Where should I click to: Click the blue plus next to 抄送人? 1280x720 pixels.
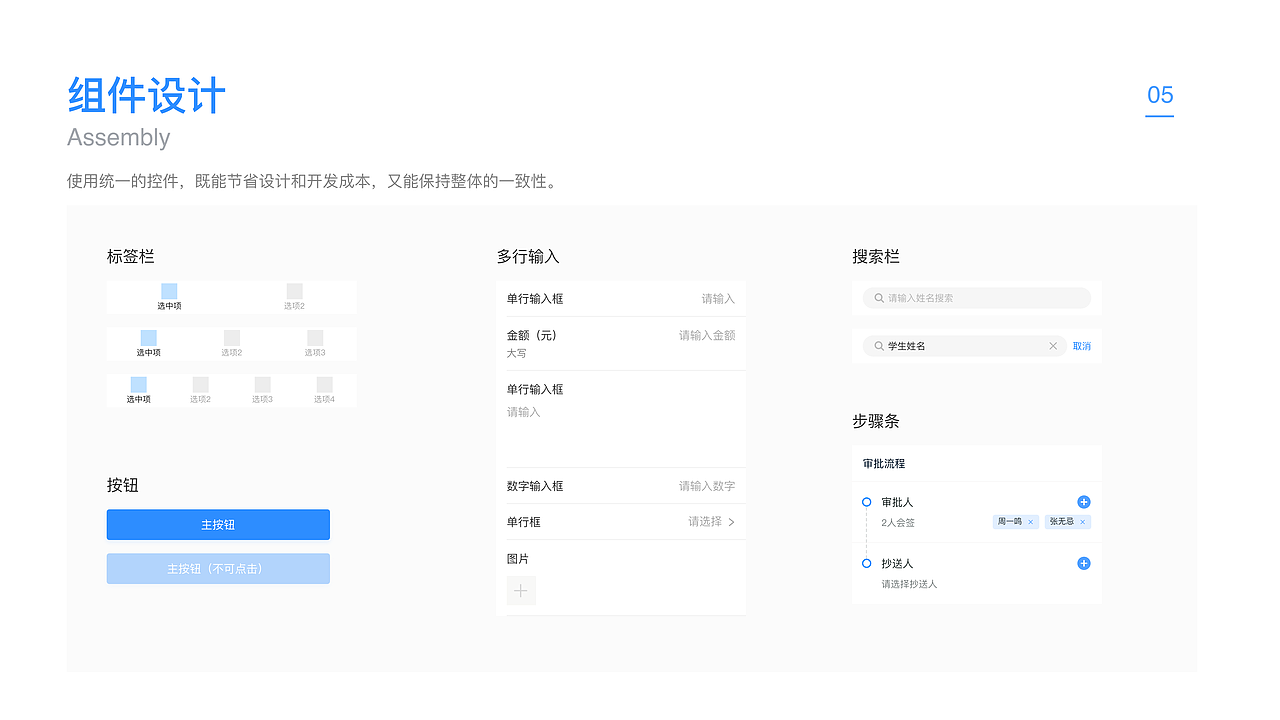1083,563
